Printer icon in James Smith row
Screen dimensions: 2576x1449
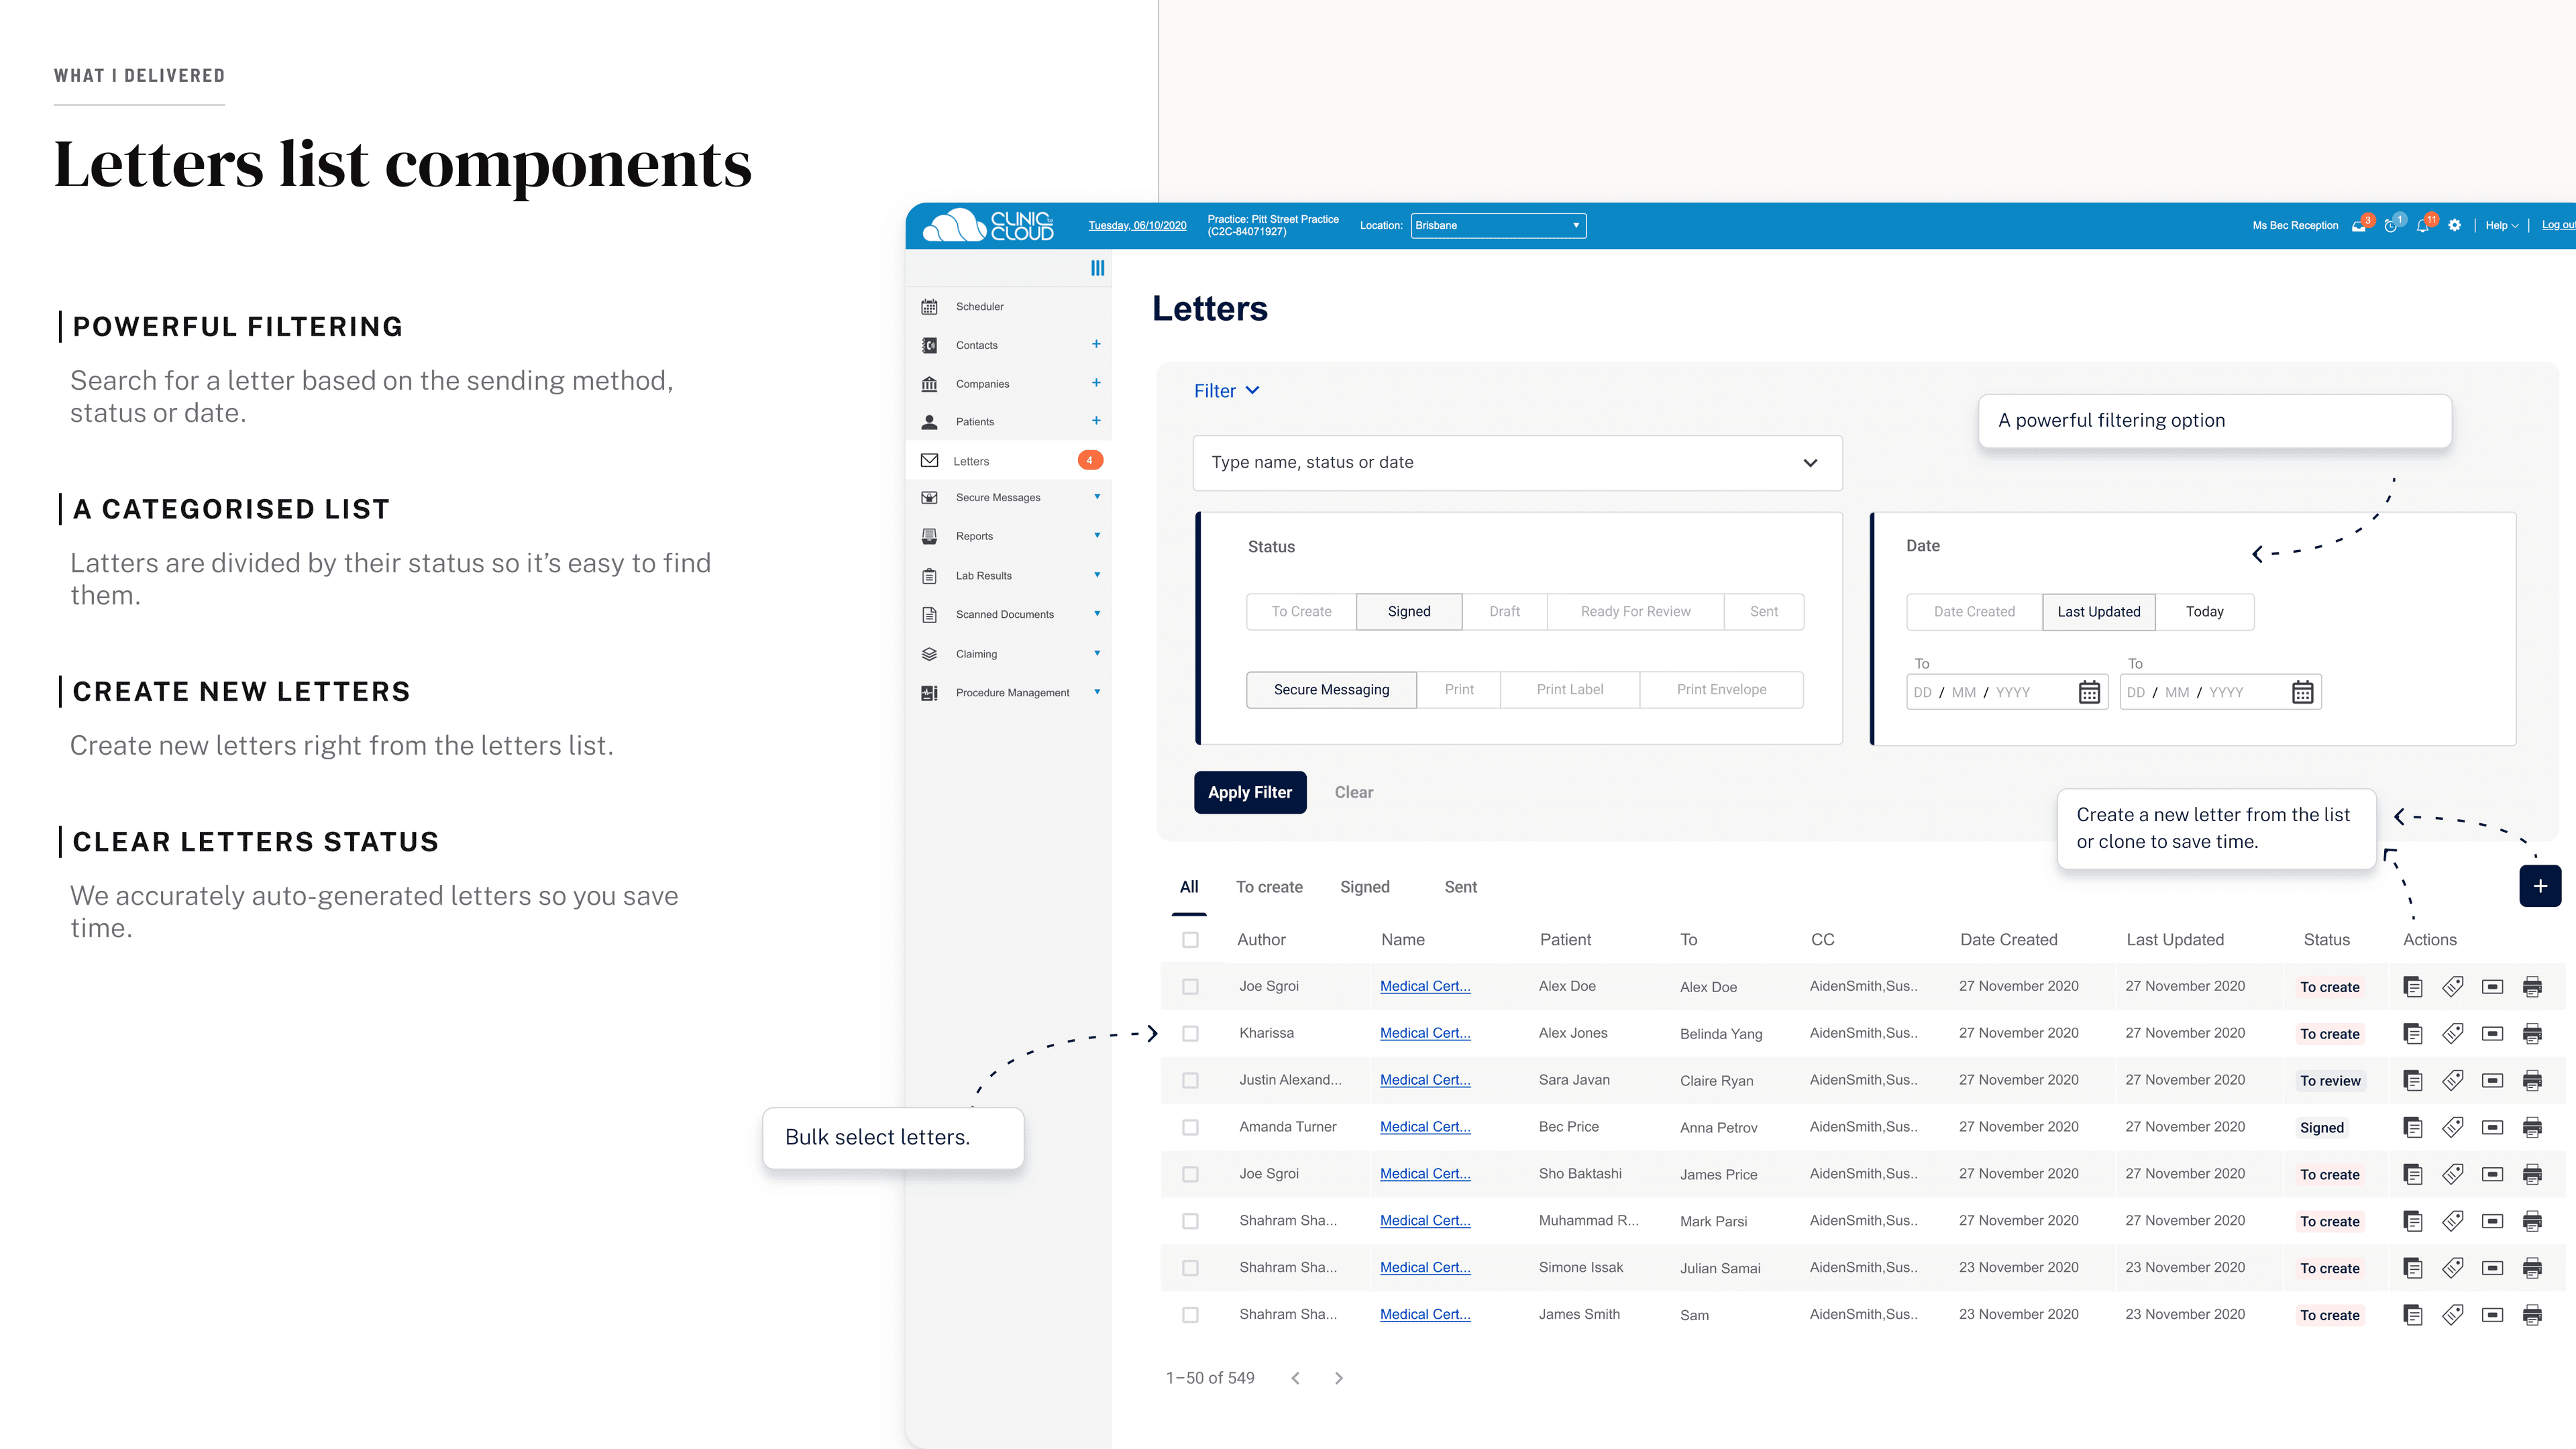tap(2532, 1316)
